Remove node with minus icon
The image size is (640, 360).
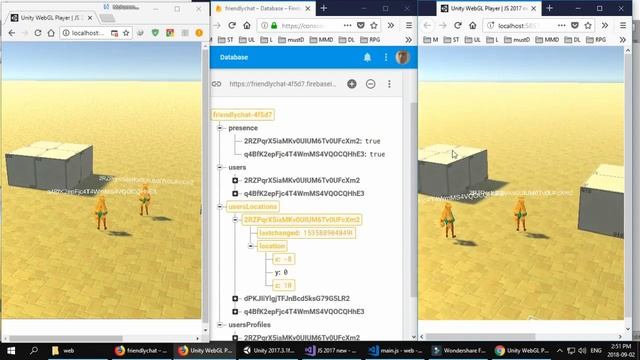pos(371,84)
